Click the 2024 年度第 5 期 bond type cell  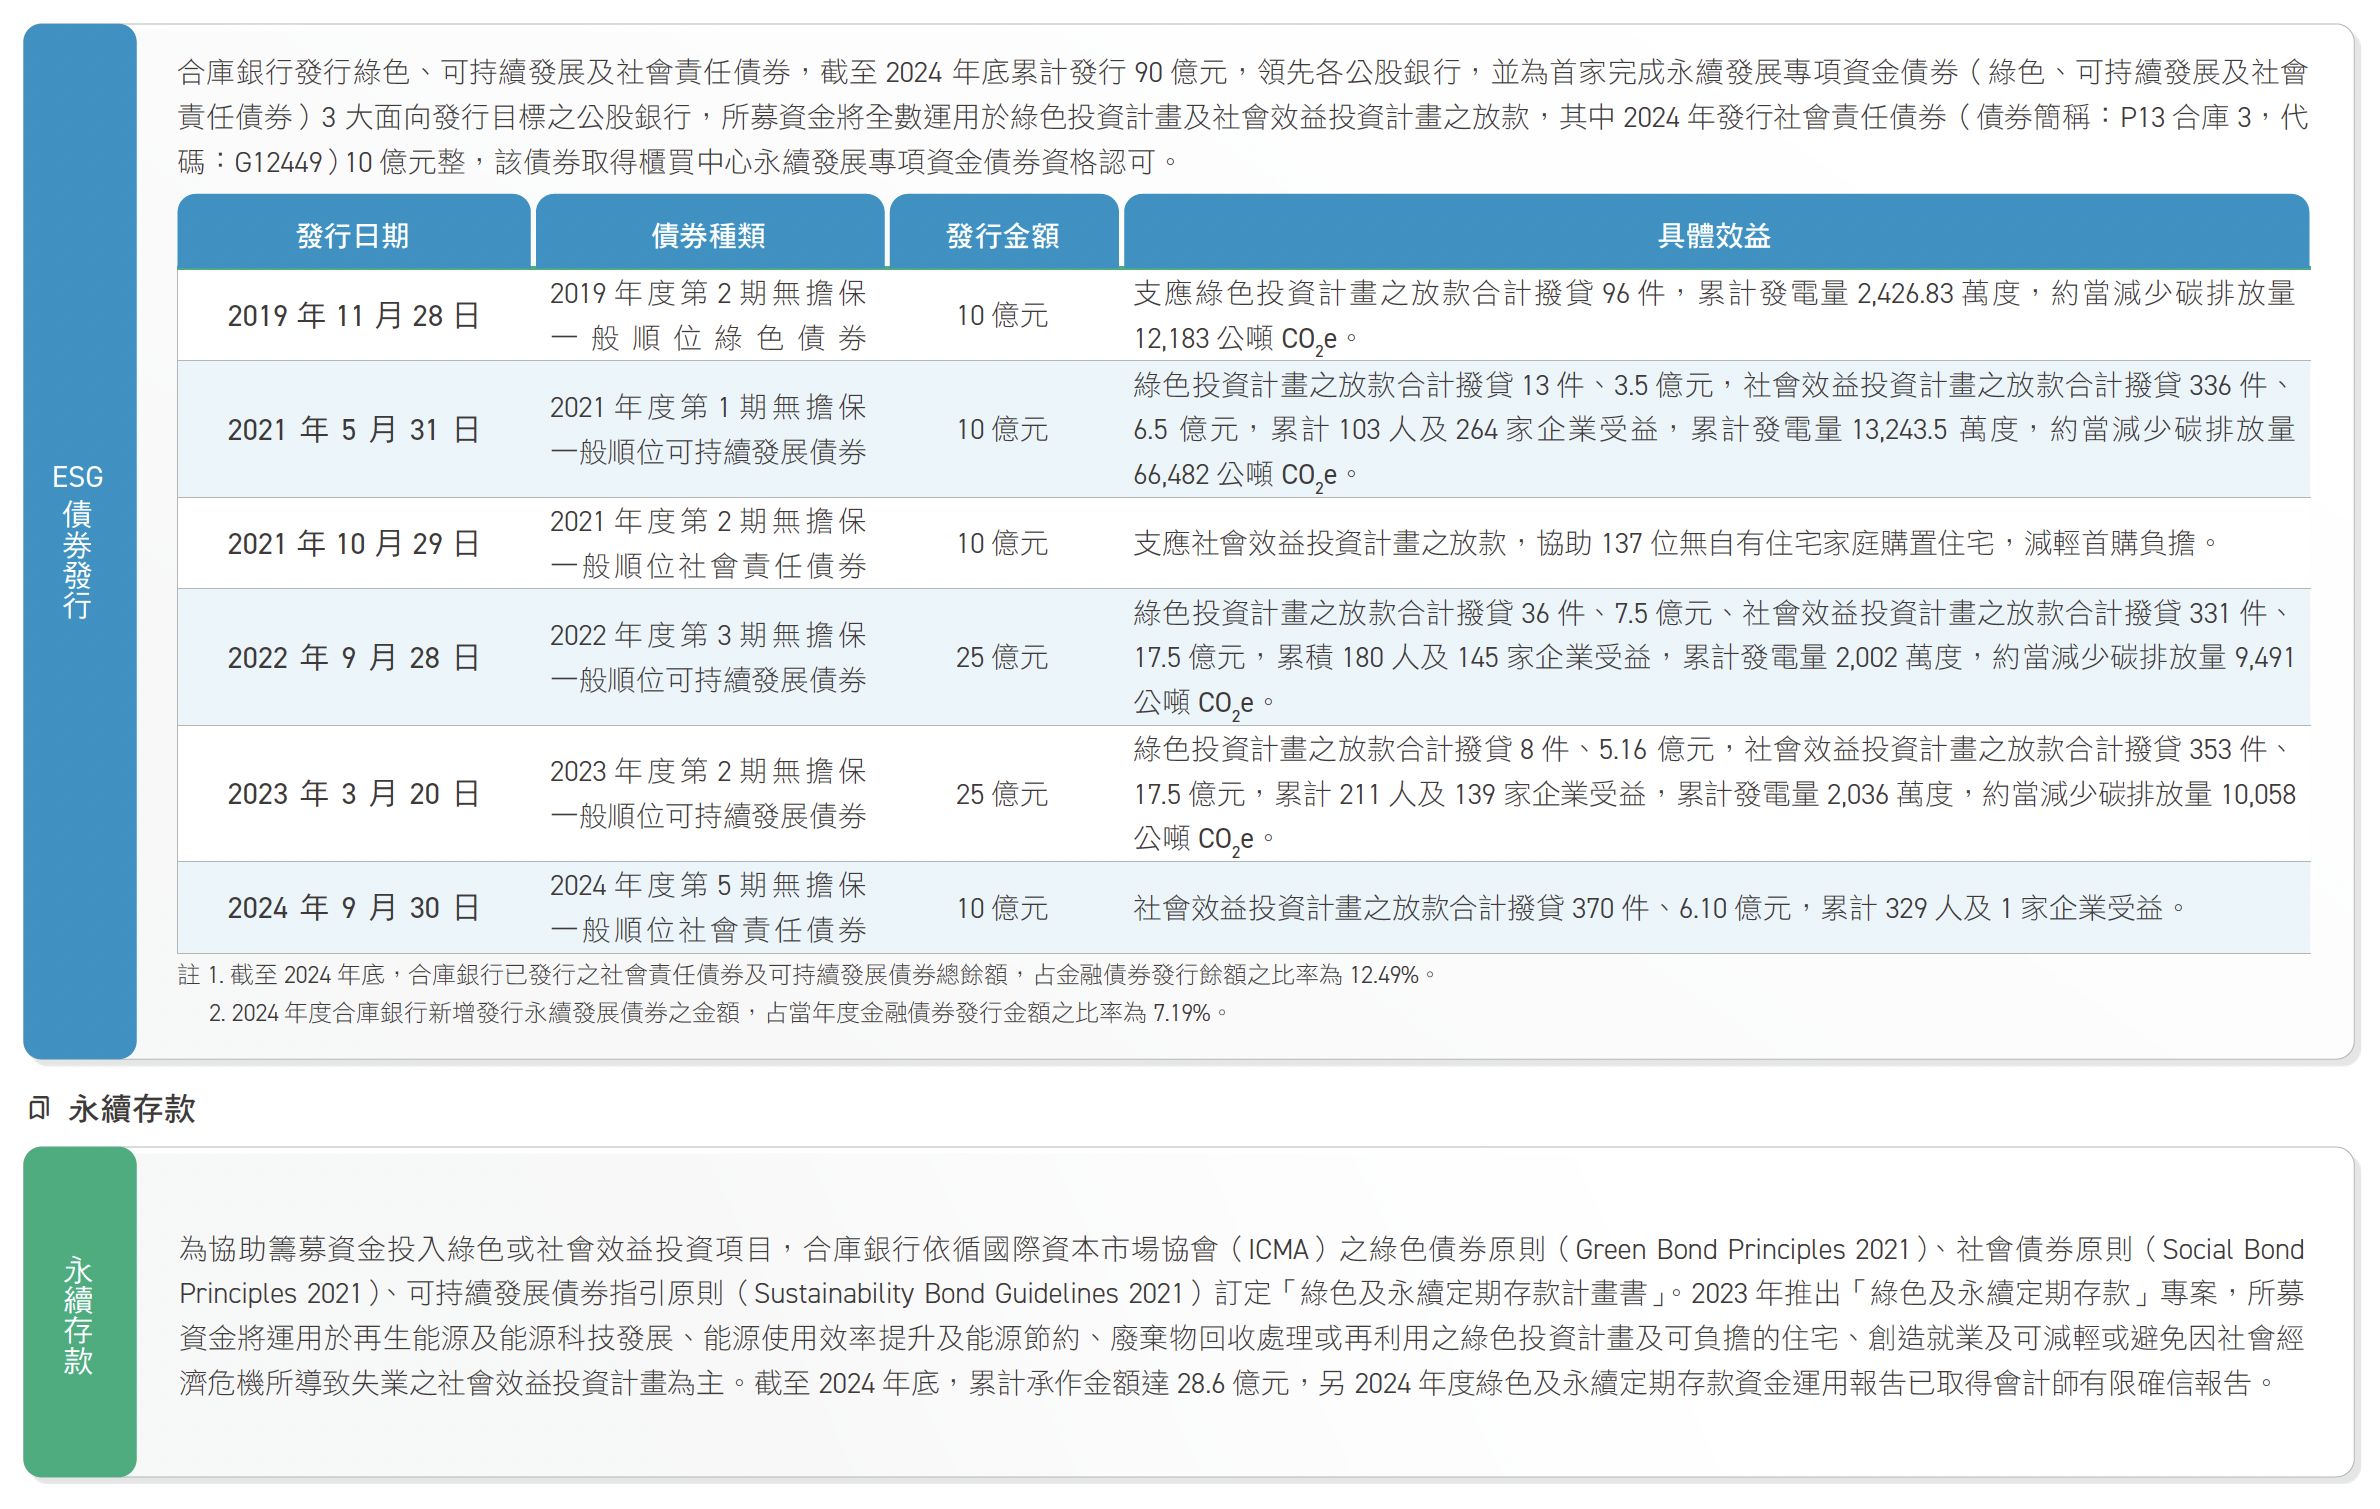coord(709,908)
